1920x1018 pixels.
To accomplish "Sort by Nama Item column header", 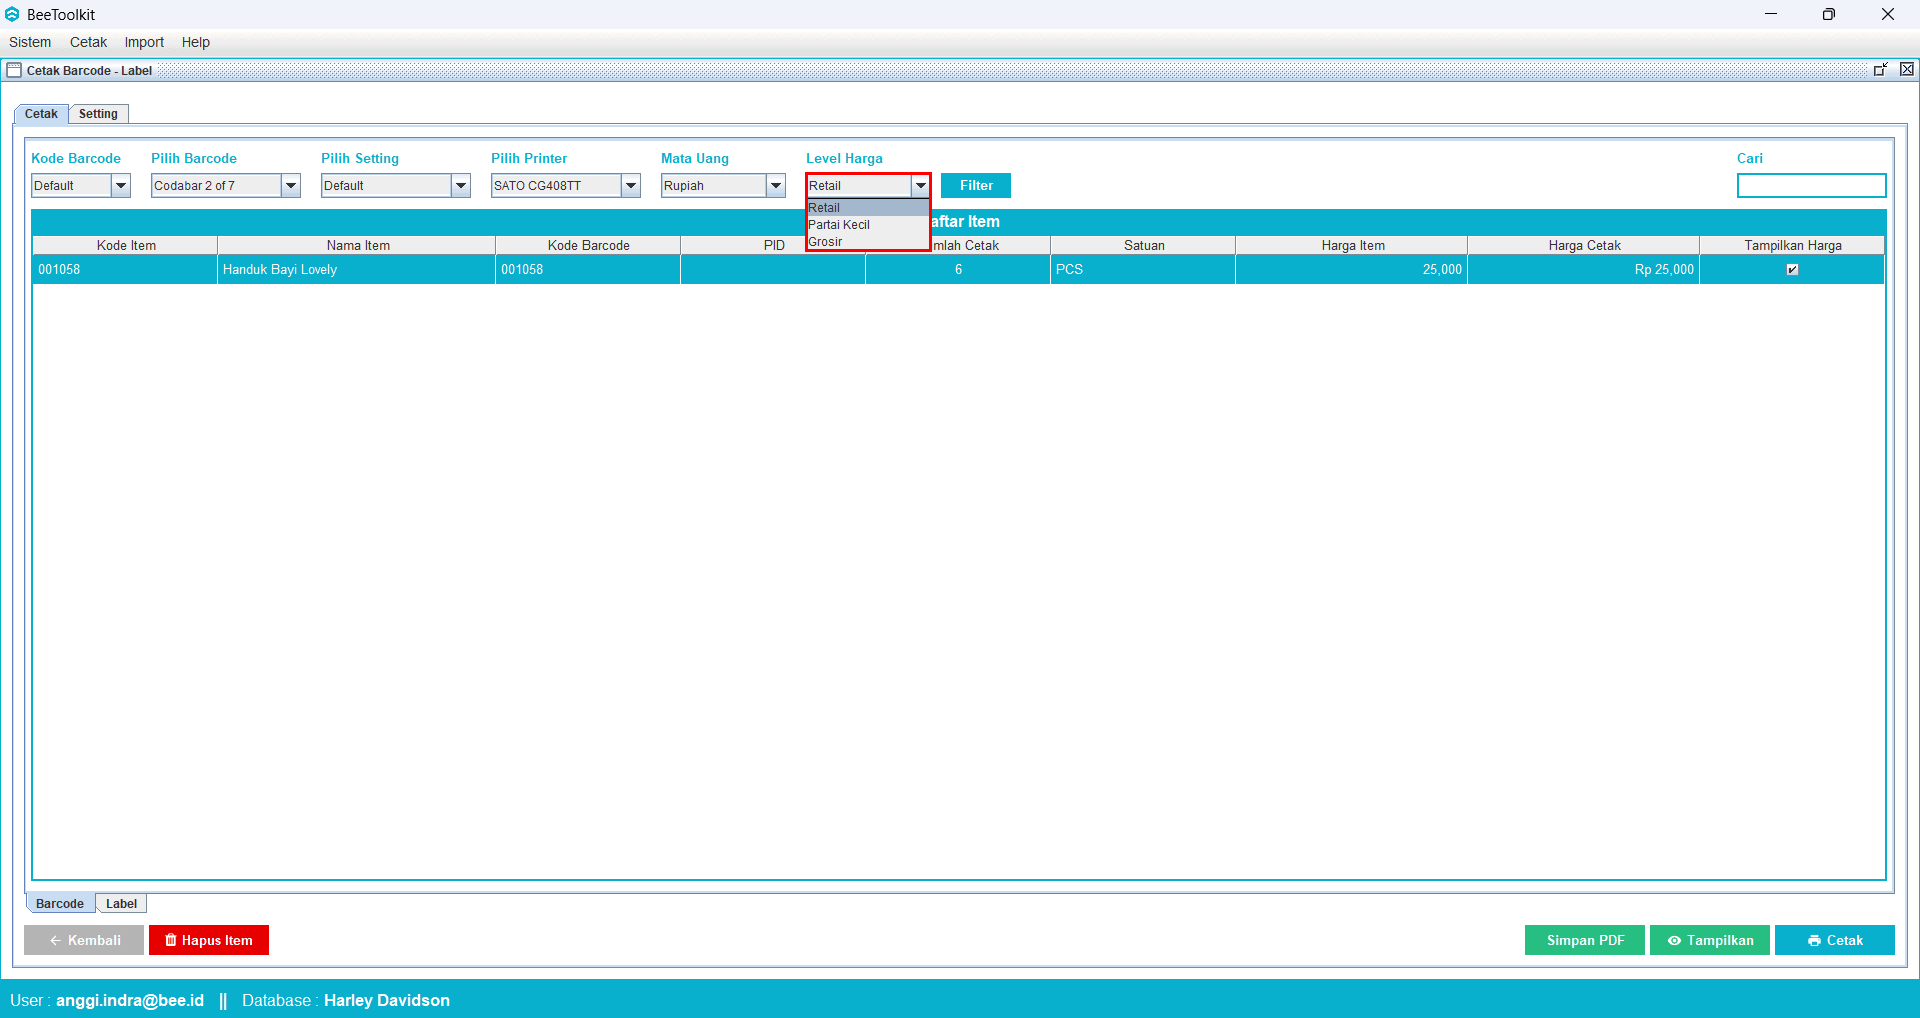I will pos(357,245).
